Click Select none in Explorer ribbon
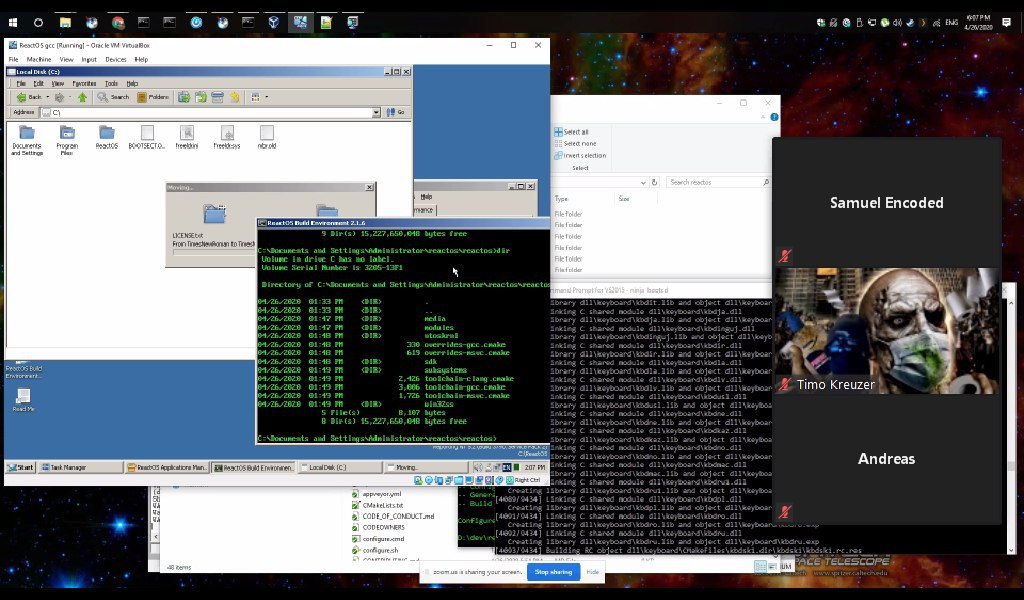 (x=575, y=144)
